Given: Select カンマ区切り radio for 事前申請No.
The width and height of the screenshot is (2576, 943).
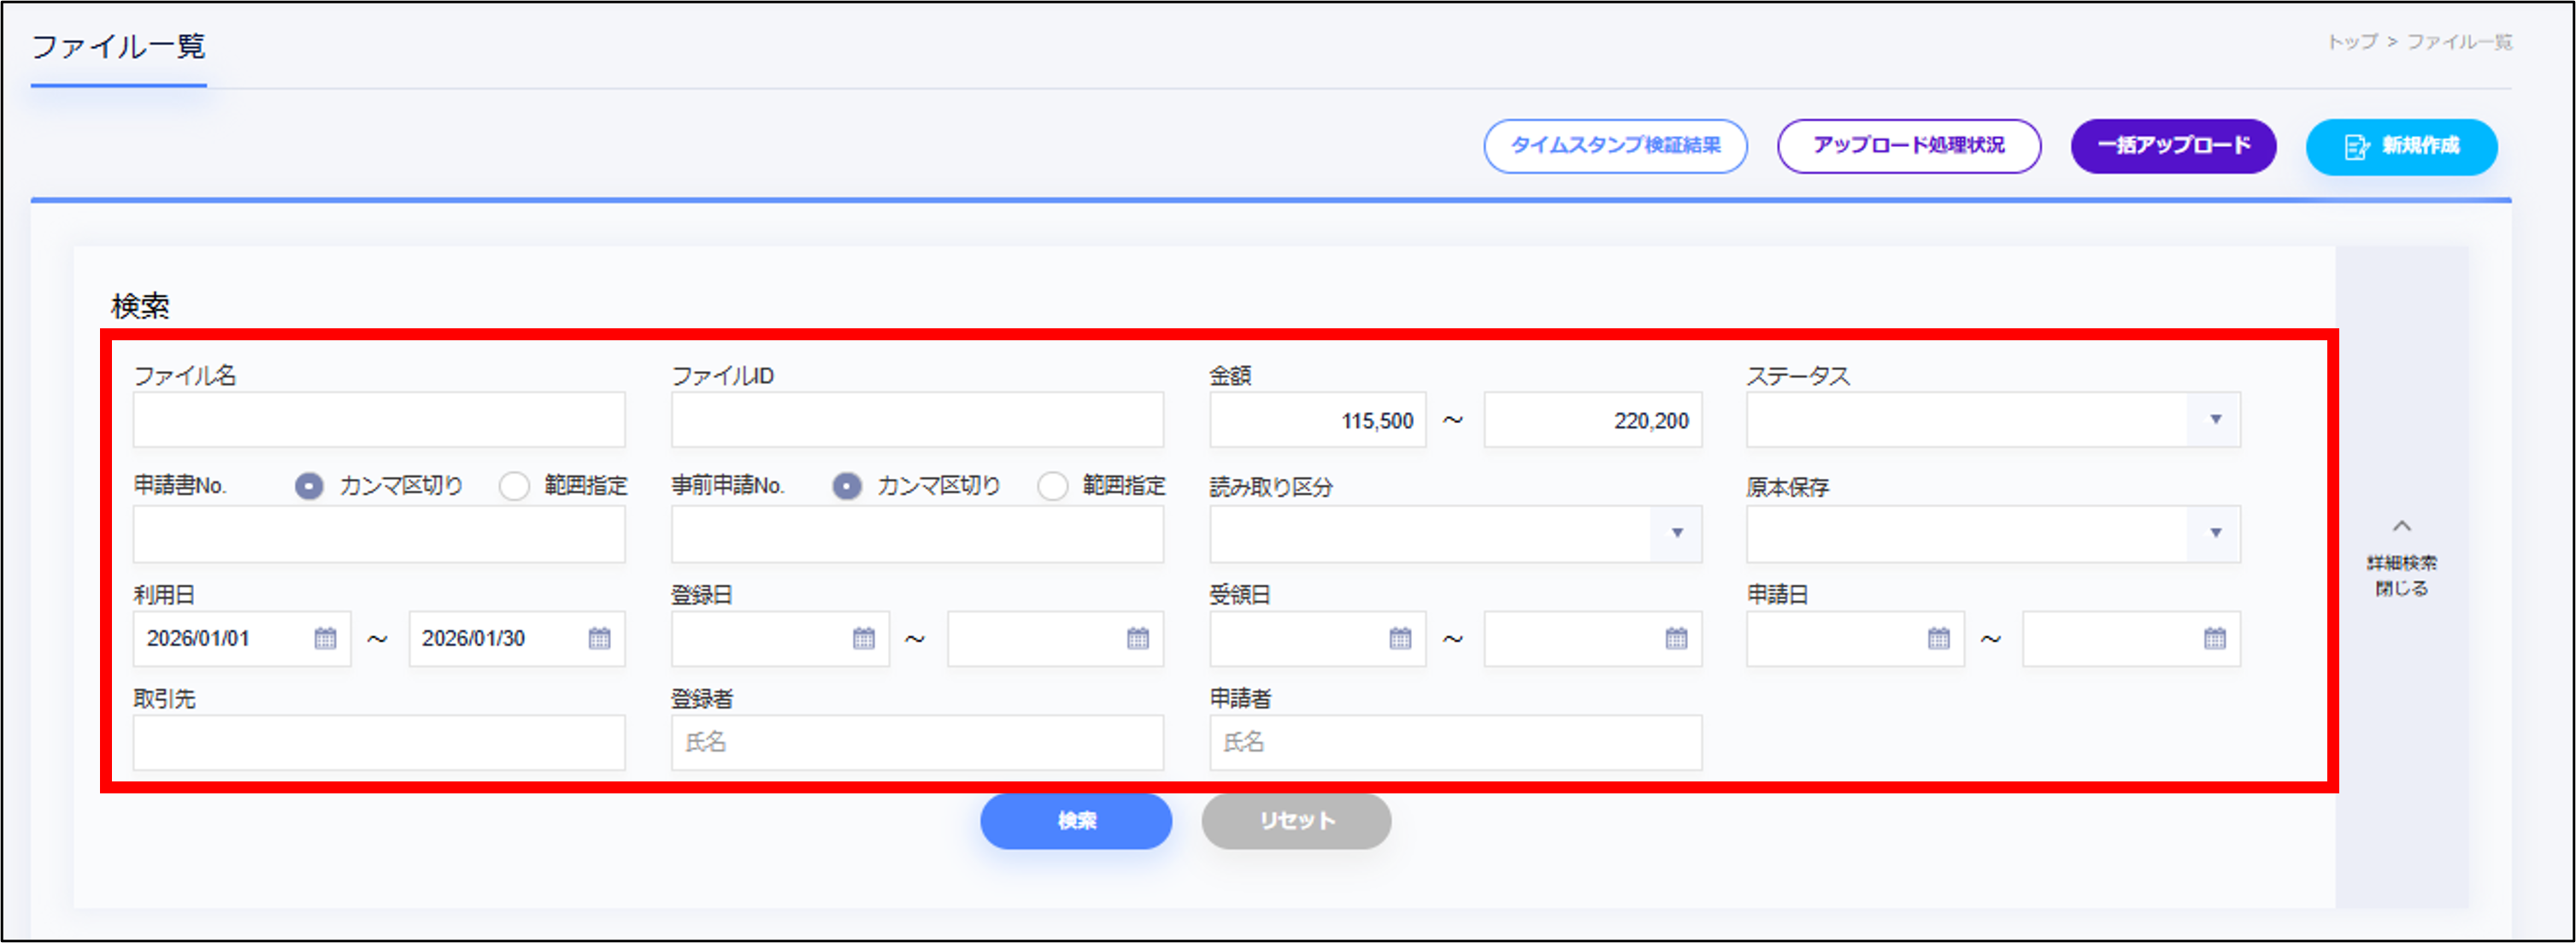Looking at the screenshot, I should (847, 486).
